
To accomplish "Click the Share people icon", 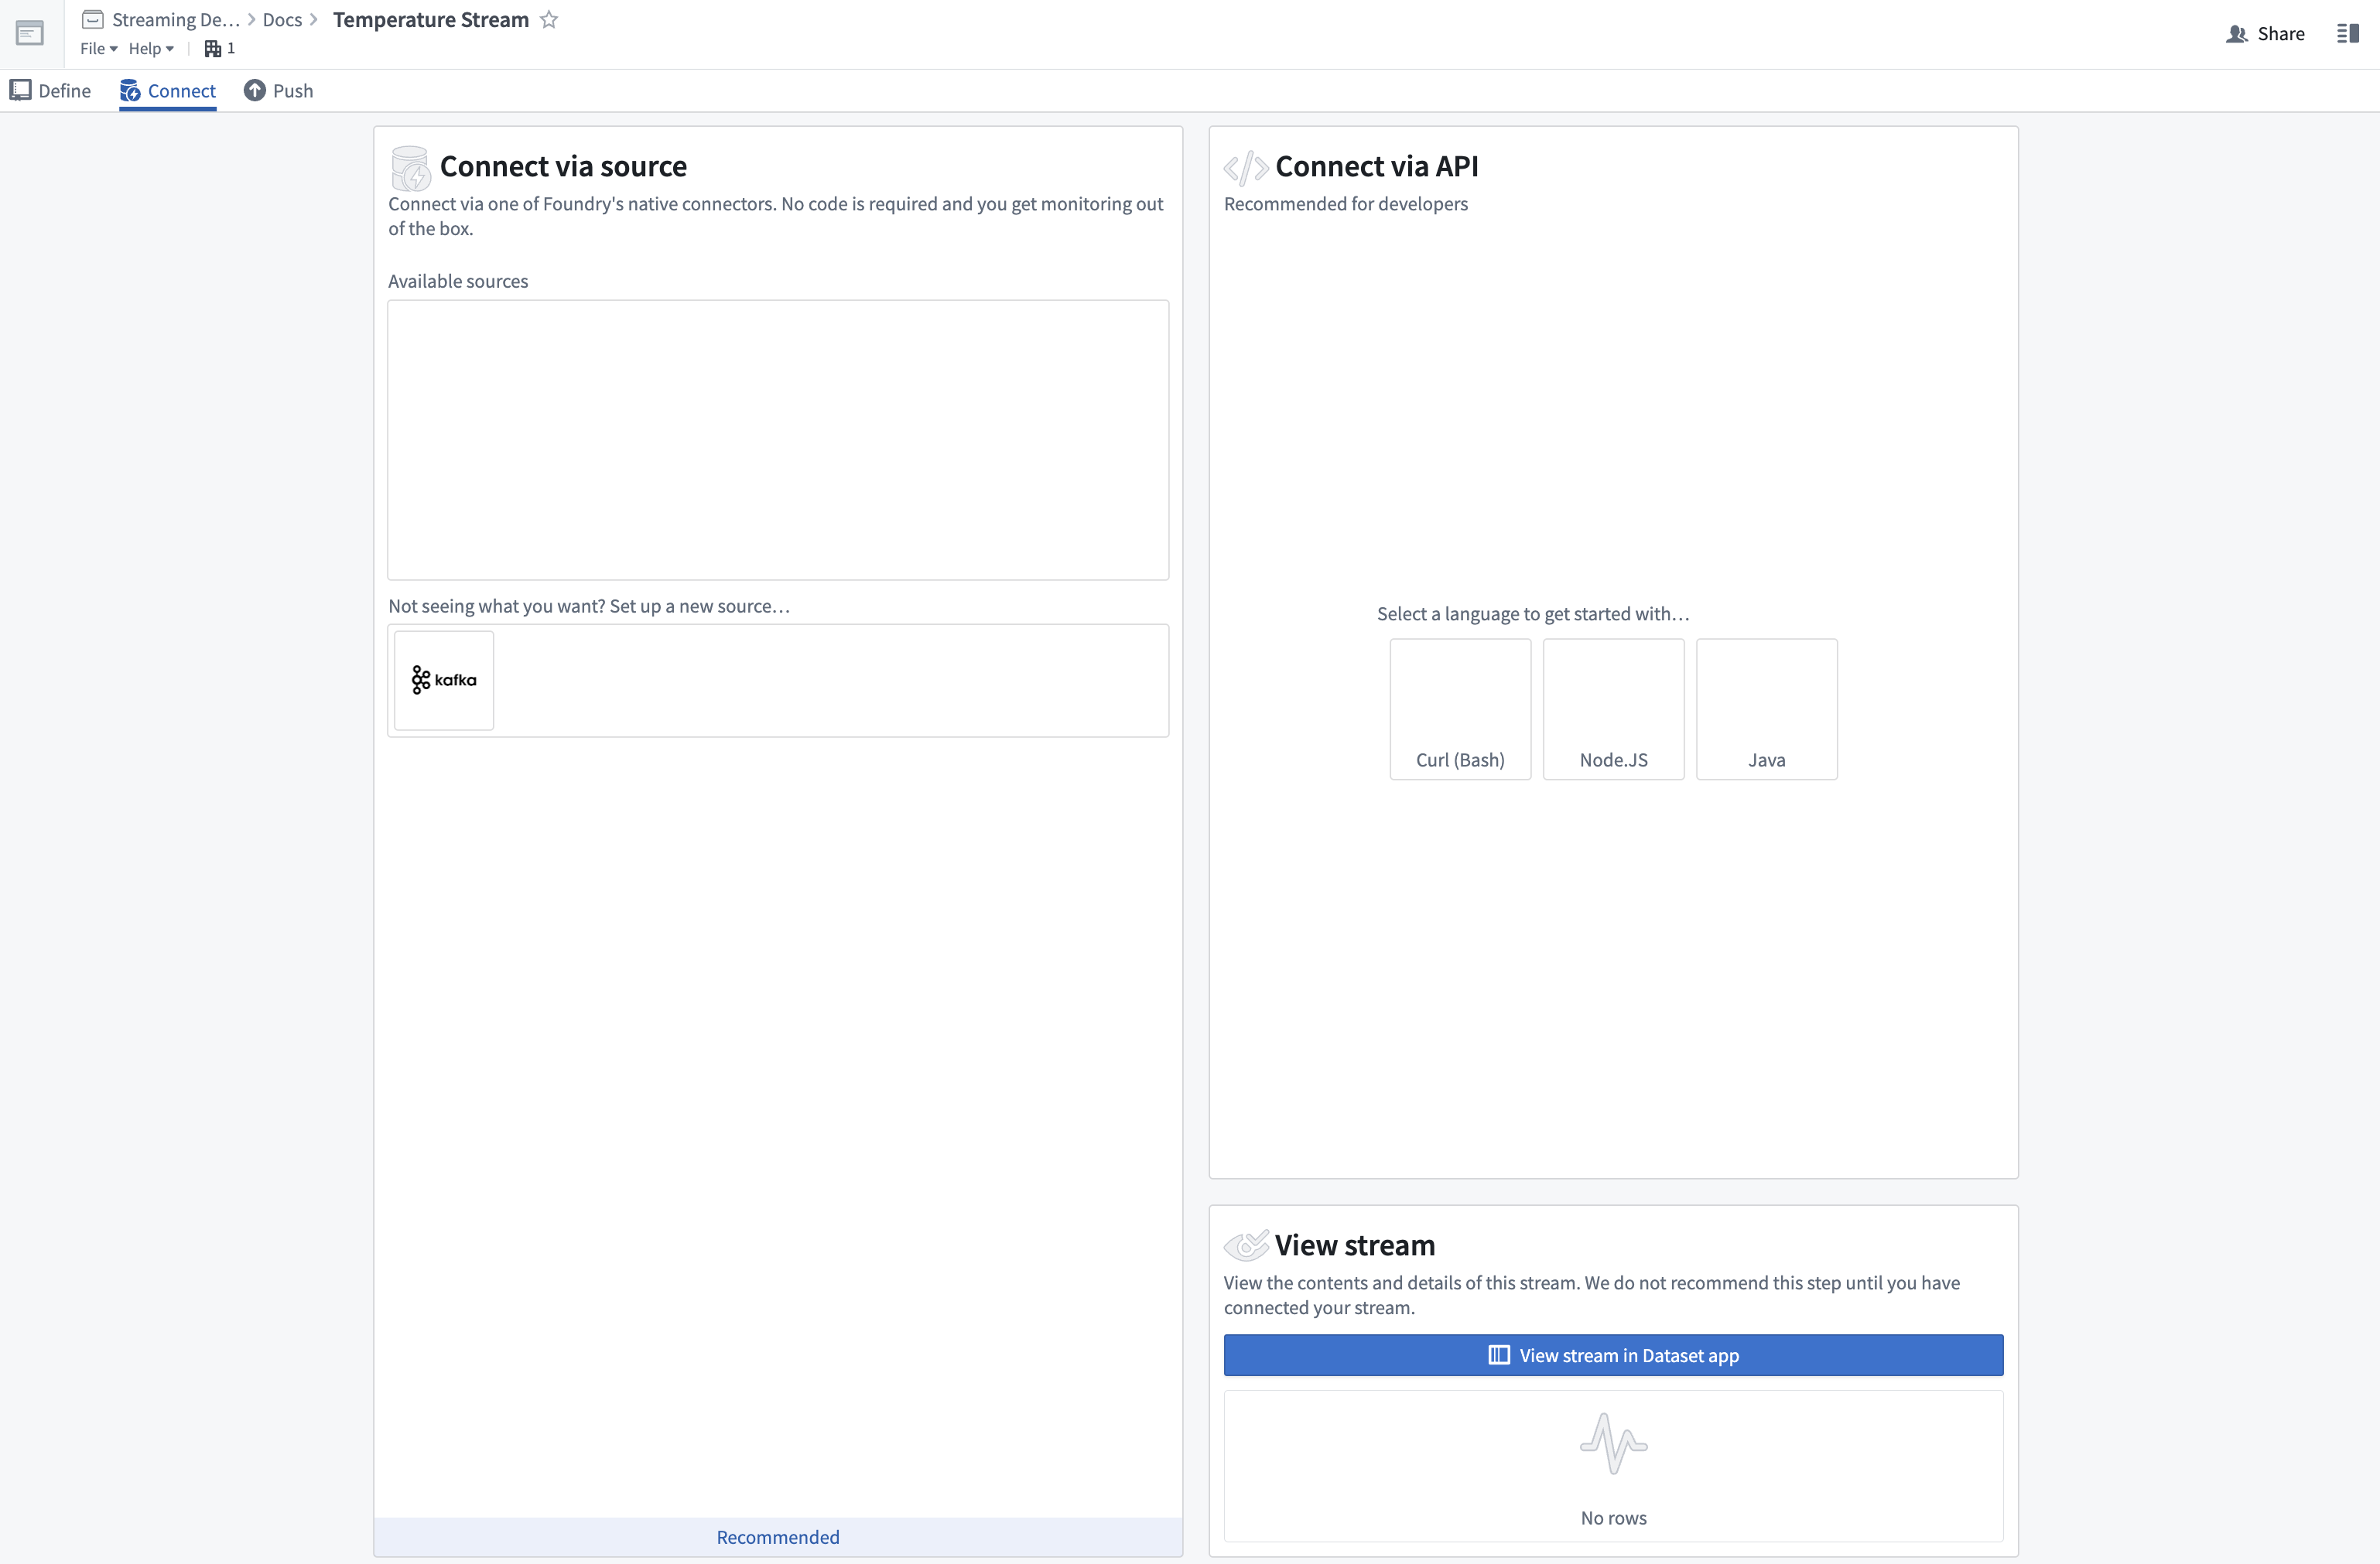I will 2237,33.
